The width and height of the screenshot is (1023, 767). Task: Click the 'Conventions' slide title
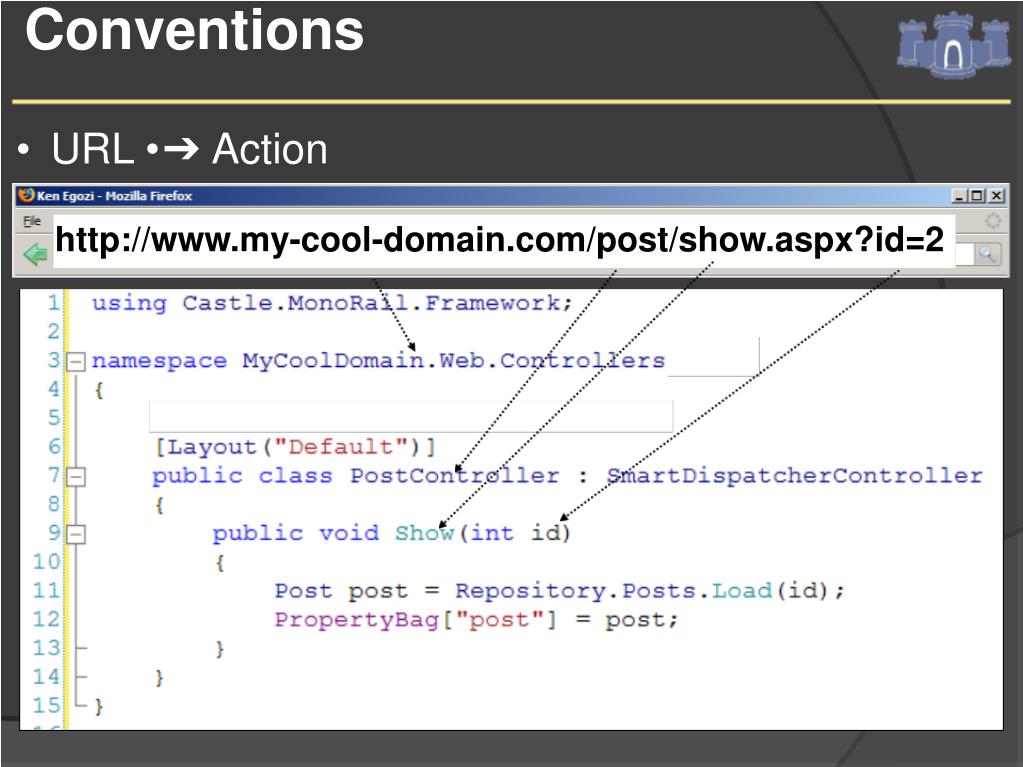194,30
